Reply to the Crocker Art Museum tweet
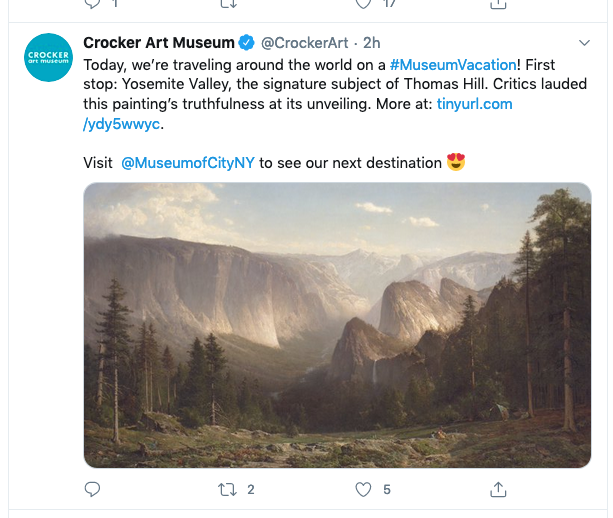 [93, 489]
